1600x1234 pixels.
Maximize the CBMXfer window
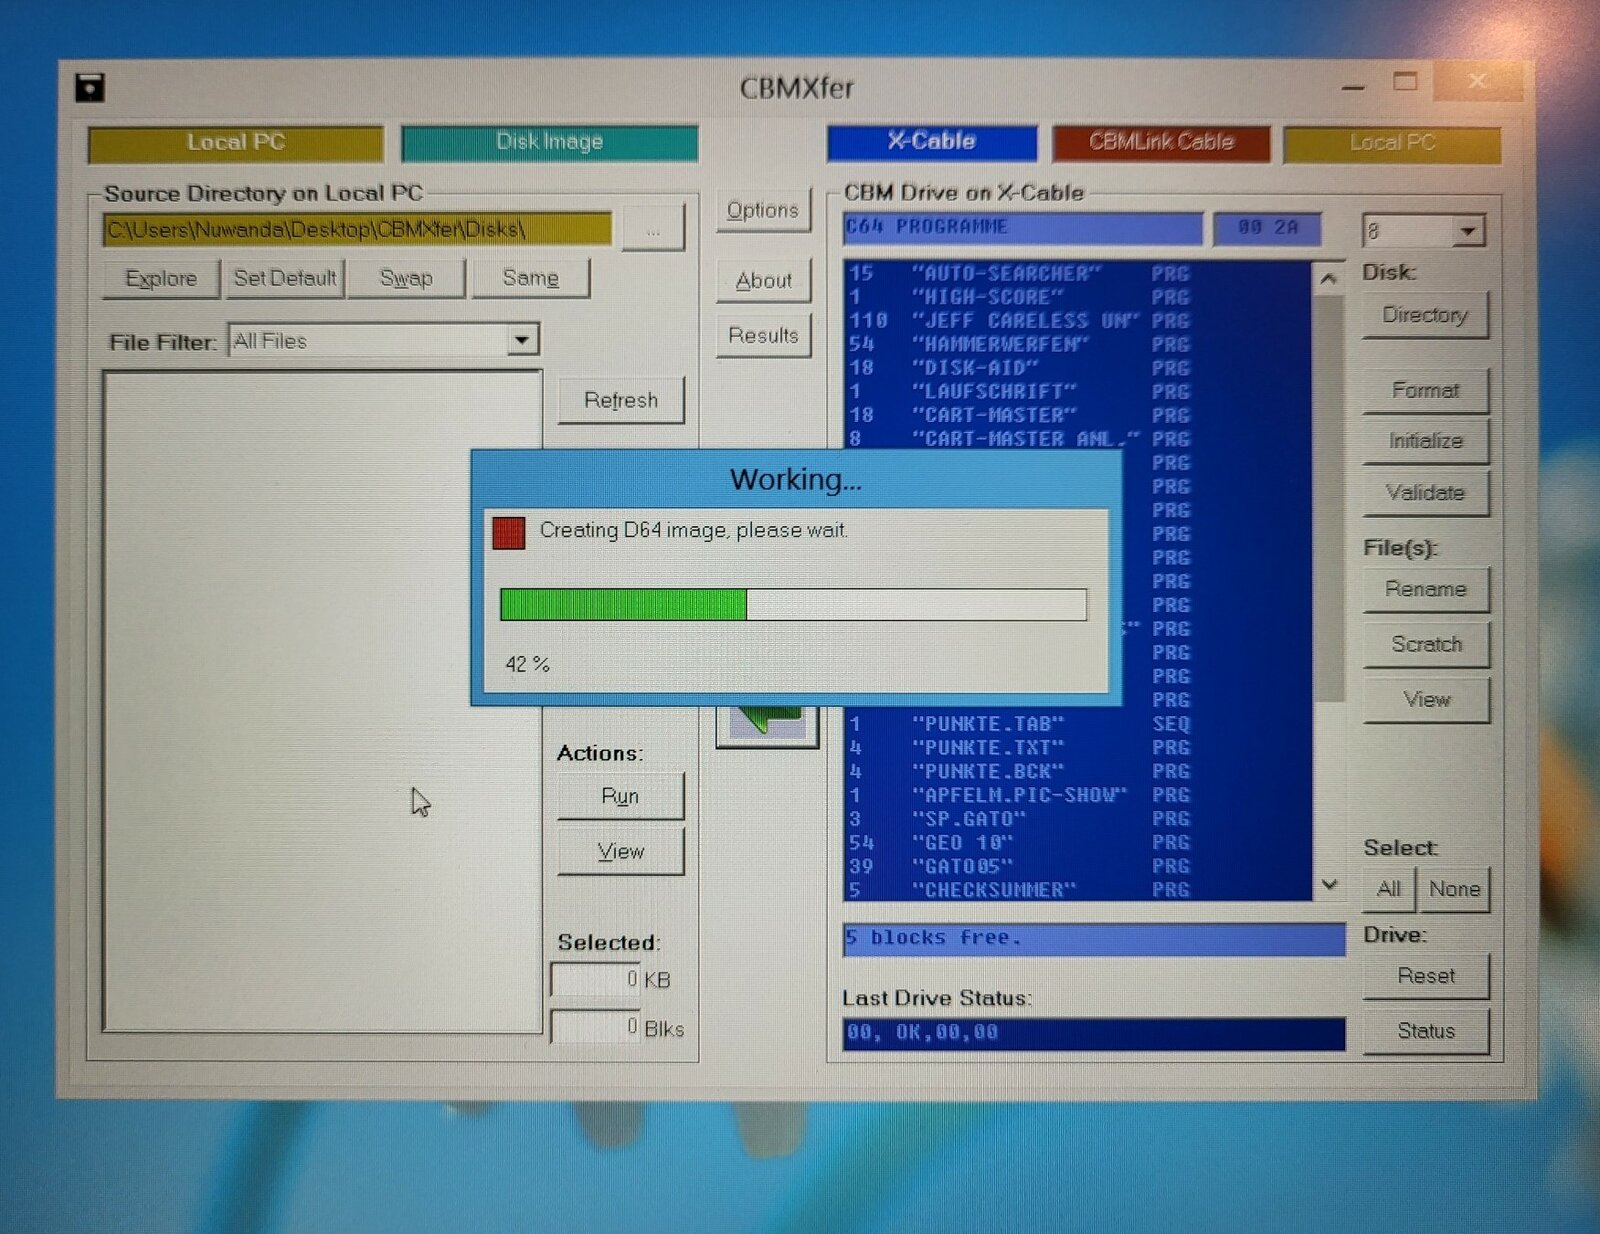1405,82
